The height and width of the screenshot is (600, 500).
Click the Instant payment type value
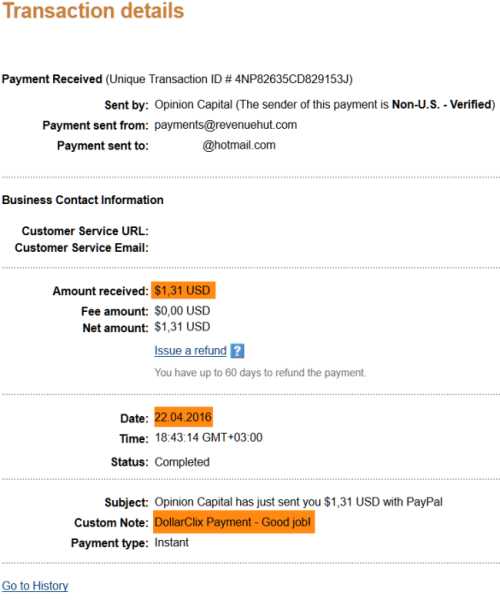click(171, 542)
